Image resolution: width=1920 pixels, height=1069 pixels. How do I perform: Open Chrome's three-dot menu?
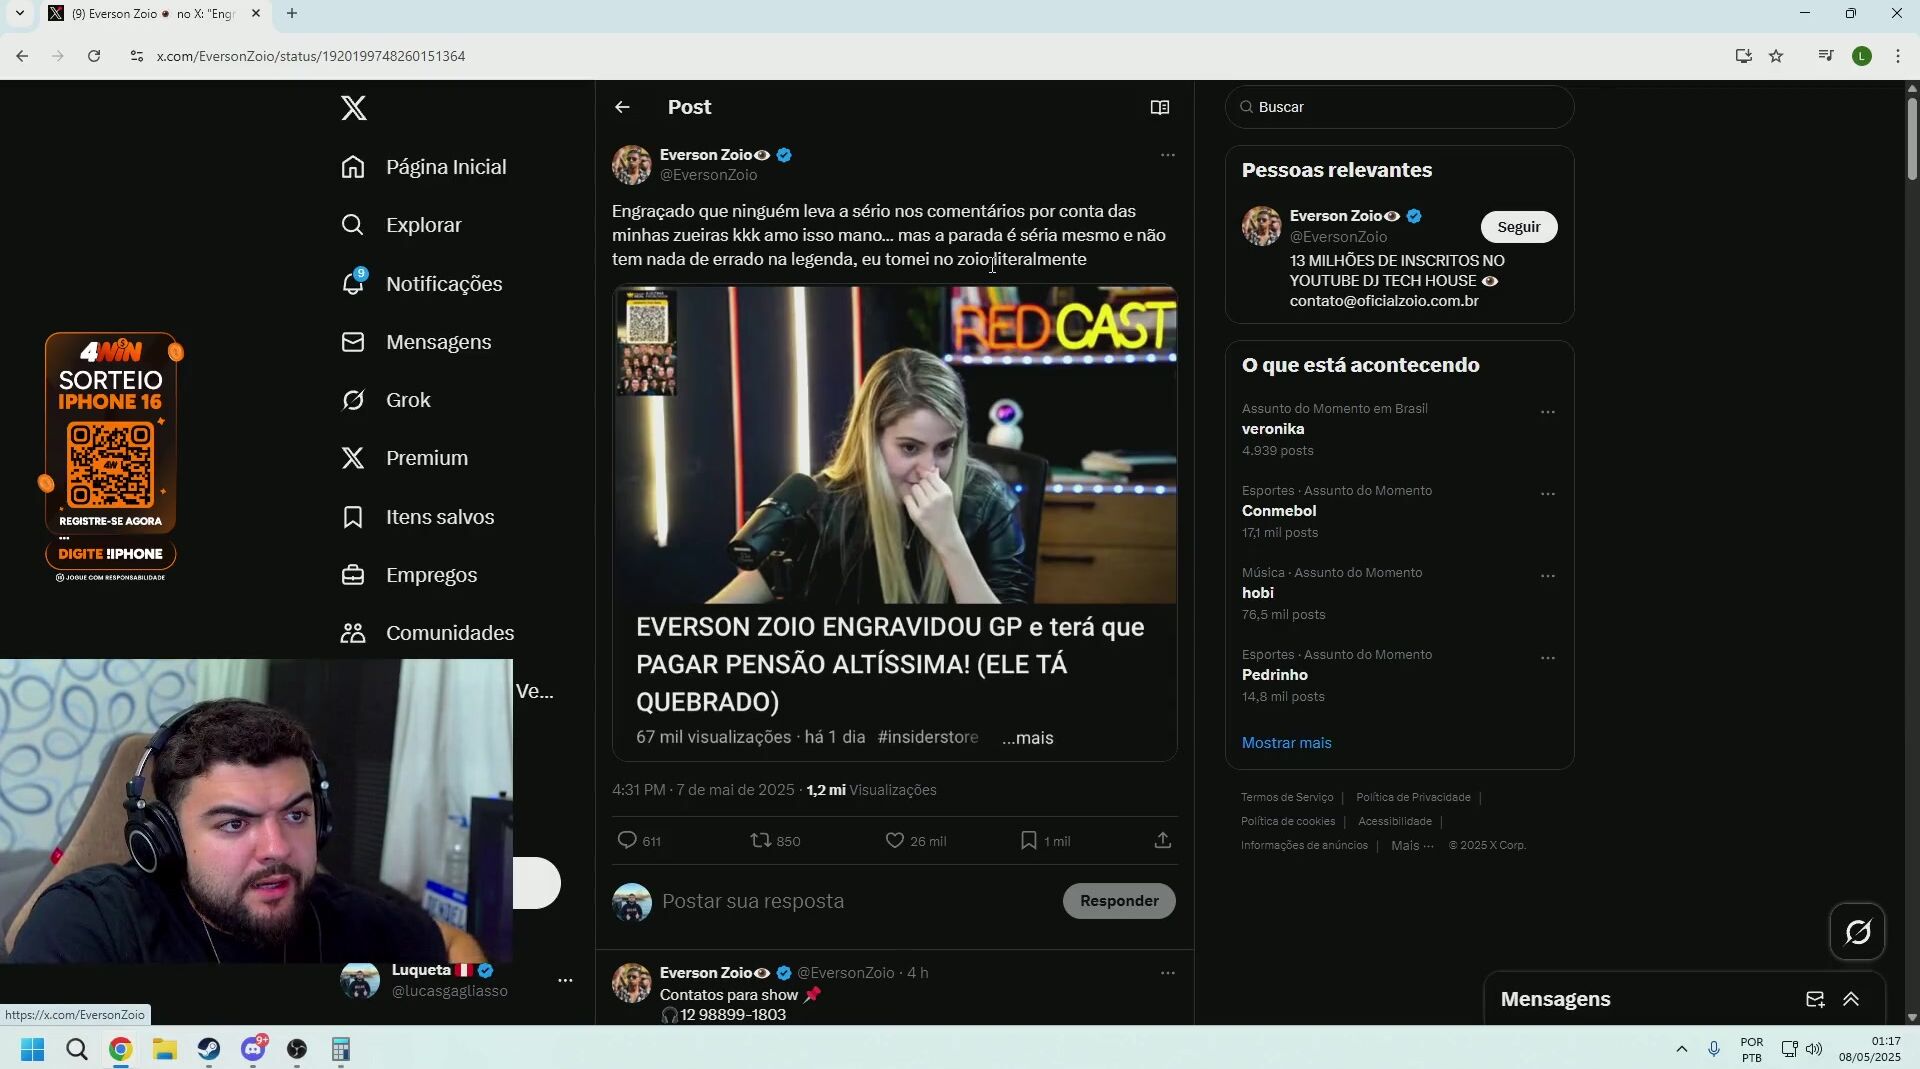(x=1897, y=56)
